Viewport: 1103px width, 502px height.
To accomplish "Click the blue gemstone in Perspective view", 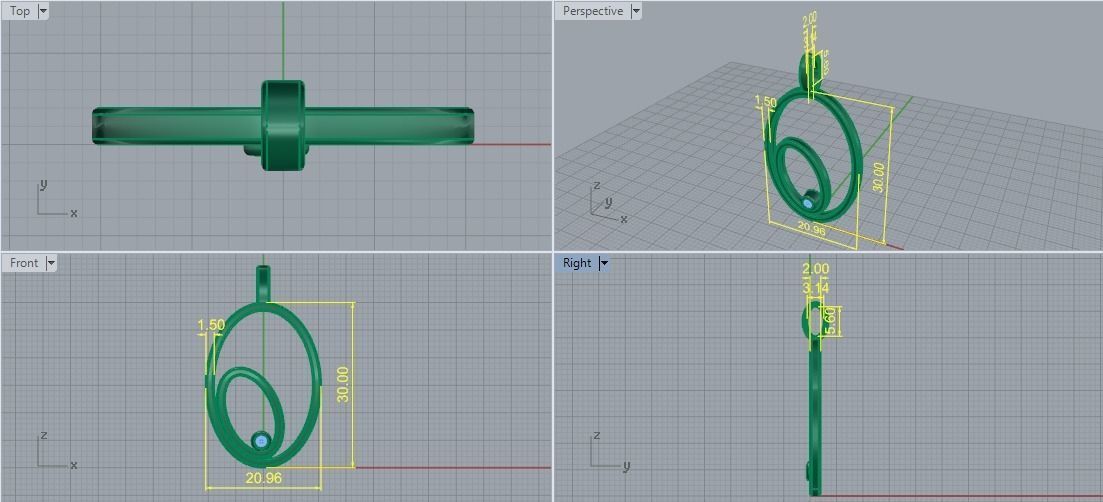I will click(807, 203).
